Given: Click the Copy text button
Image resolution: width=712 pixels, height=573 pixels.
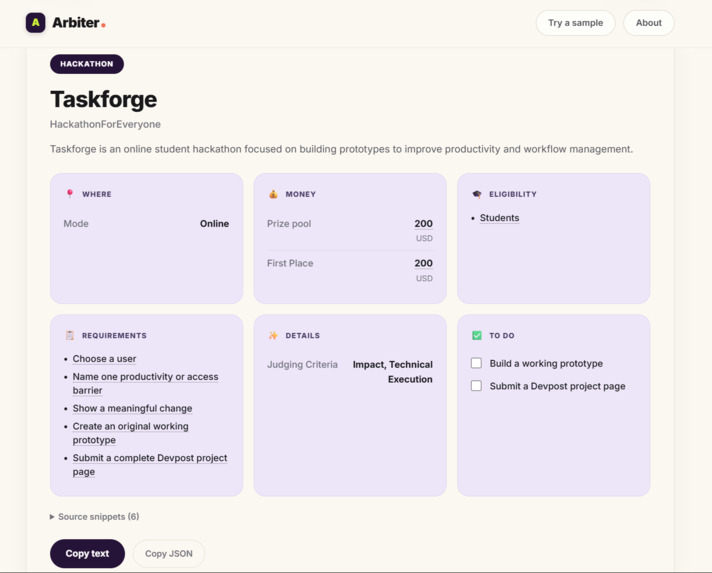Looking at the screenshot, I should [87, 553].
